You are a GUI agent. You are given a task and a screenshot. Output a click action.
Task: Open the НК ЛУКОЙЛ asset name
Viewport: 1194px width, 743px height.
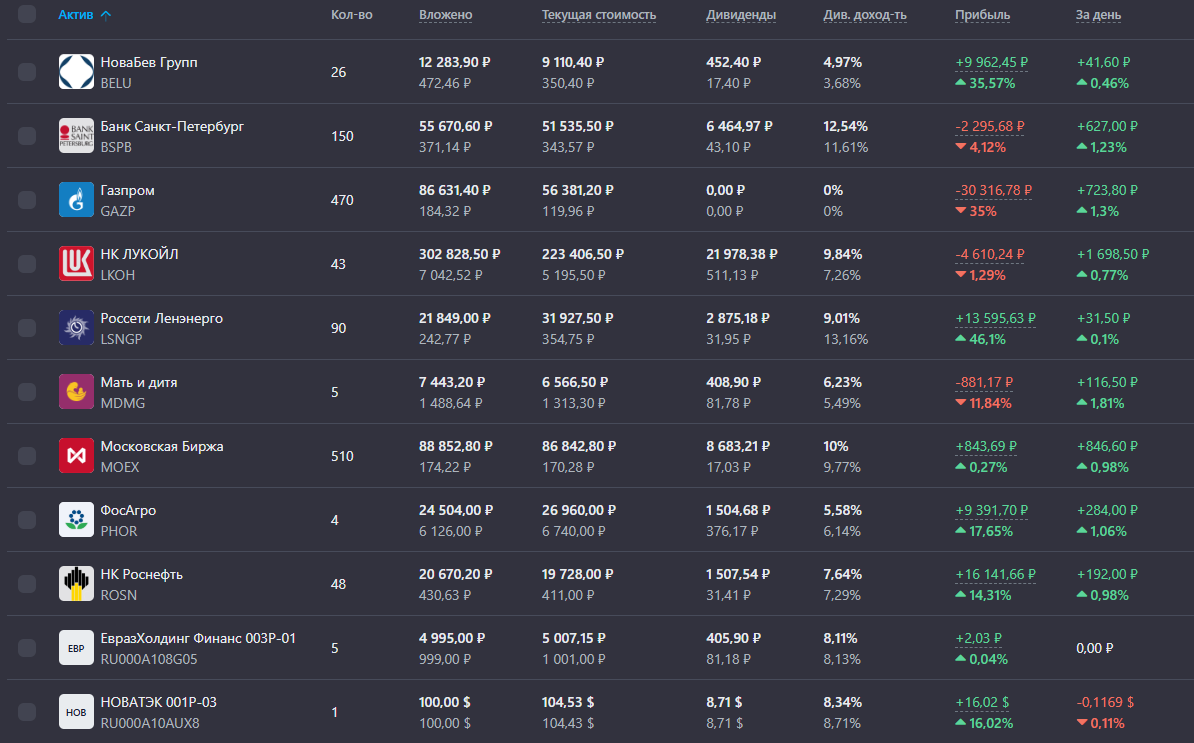click(x=139, y=254)
